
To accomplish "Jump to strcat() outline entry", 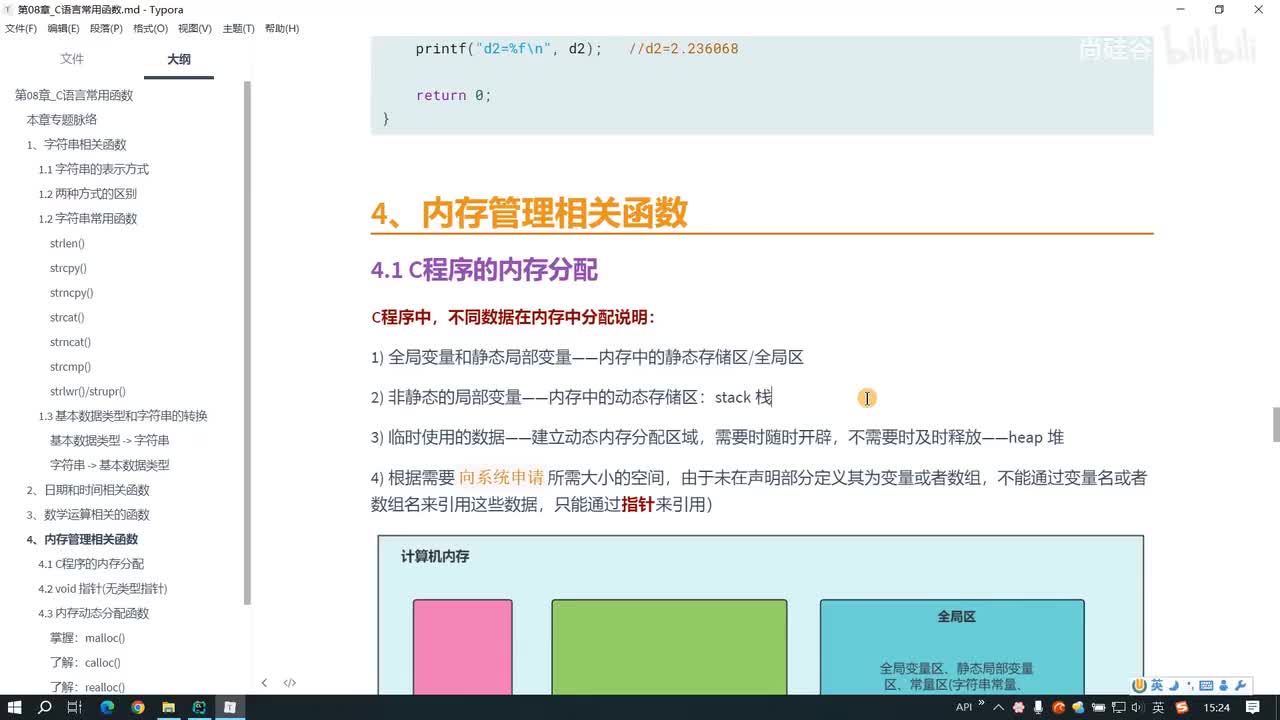I will point(67,317).
